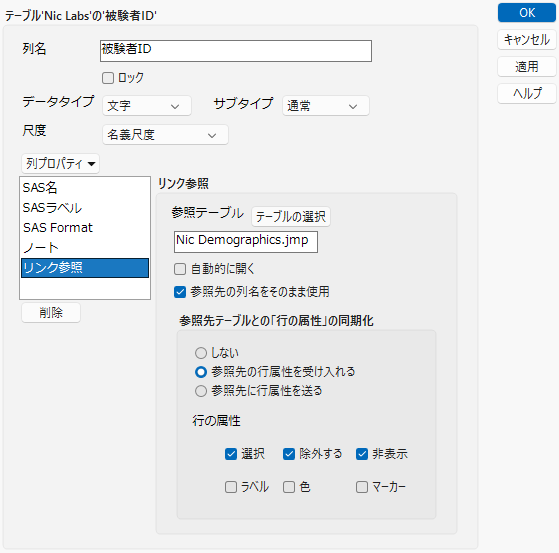Enable the マーカー row attribute checkbox
Image resolution: width=559 pixels, height=553 pixels.
click(362, 487)
